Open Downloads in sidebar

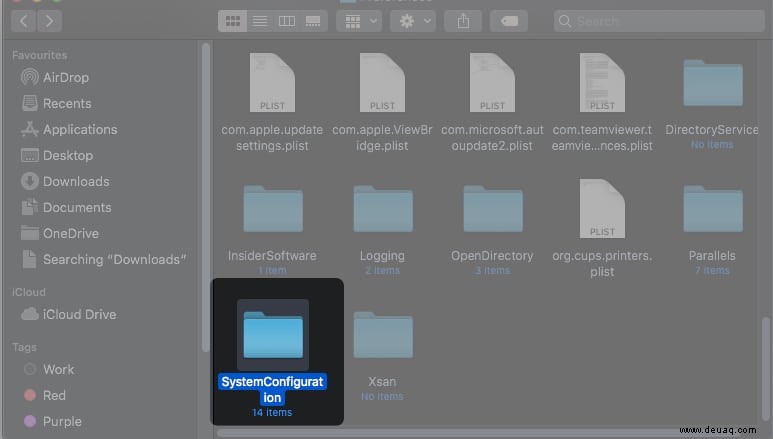pos(65,182)
